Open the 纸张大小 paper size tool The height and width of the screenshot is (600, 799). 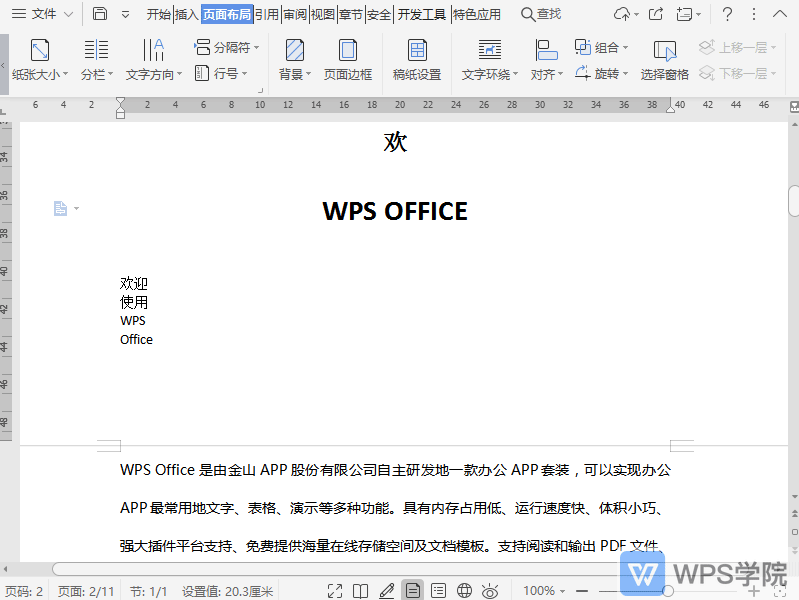coord(40,60)
